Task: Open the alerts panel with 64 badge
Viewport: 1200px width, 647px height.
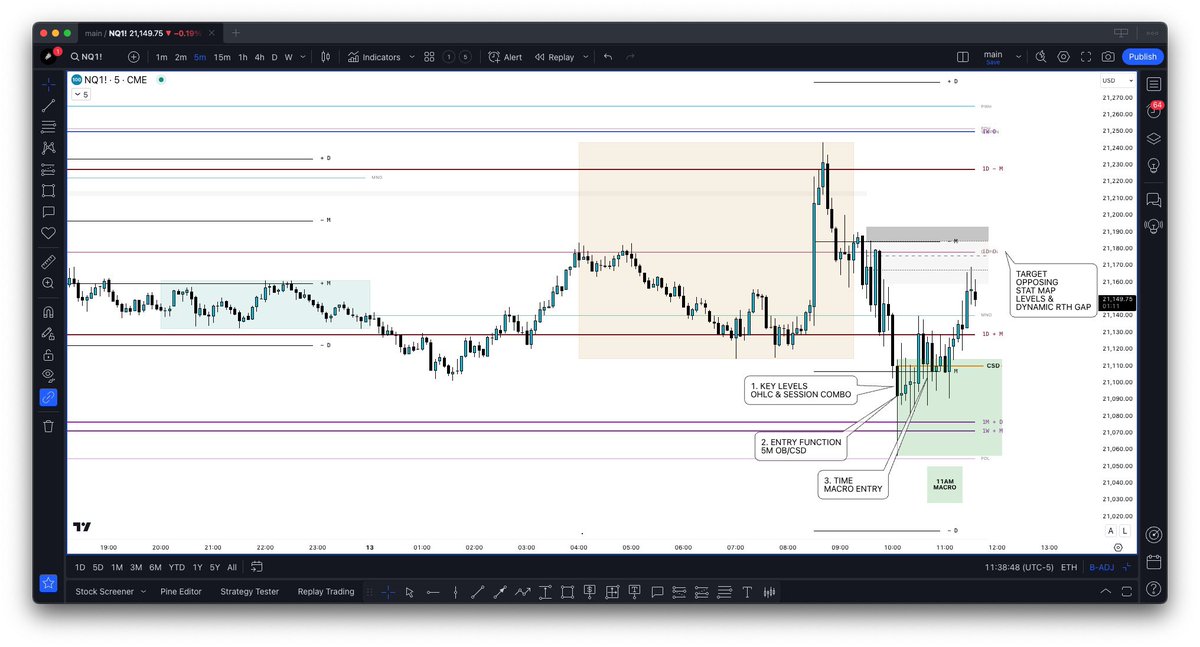Action: [1154, 111]
